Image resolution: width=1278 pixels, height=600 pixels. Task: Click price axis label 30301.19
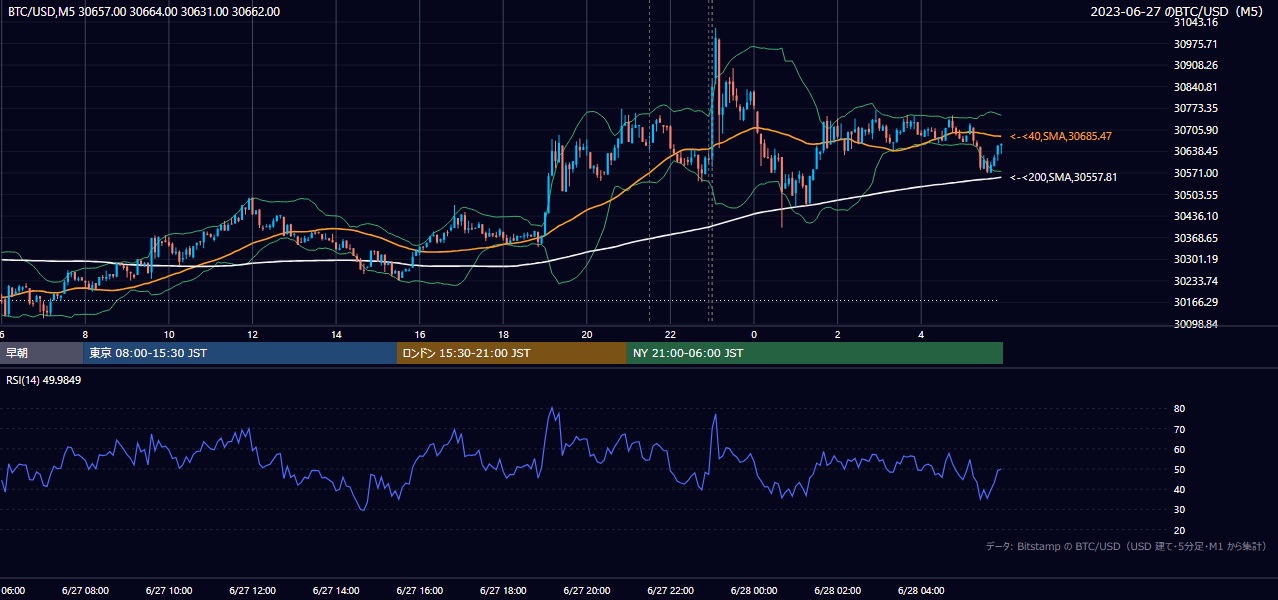click(x=1196, y=259)
